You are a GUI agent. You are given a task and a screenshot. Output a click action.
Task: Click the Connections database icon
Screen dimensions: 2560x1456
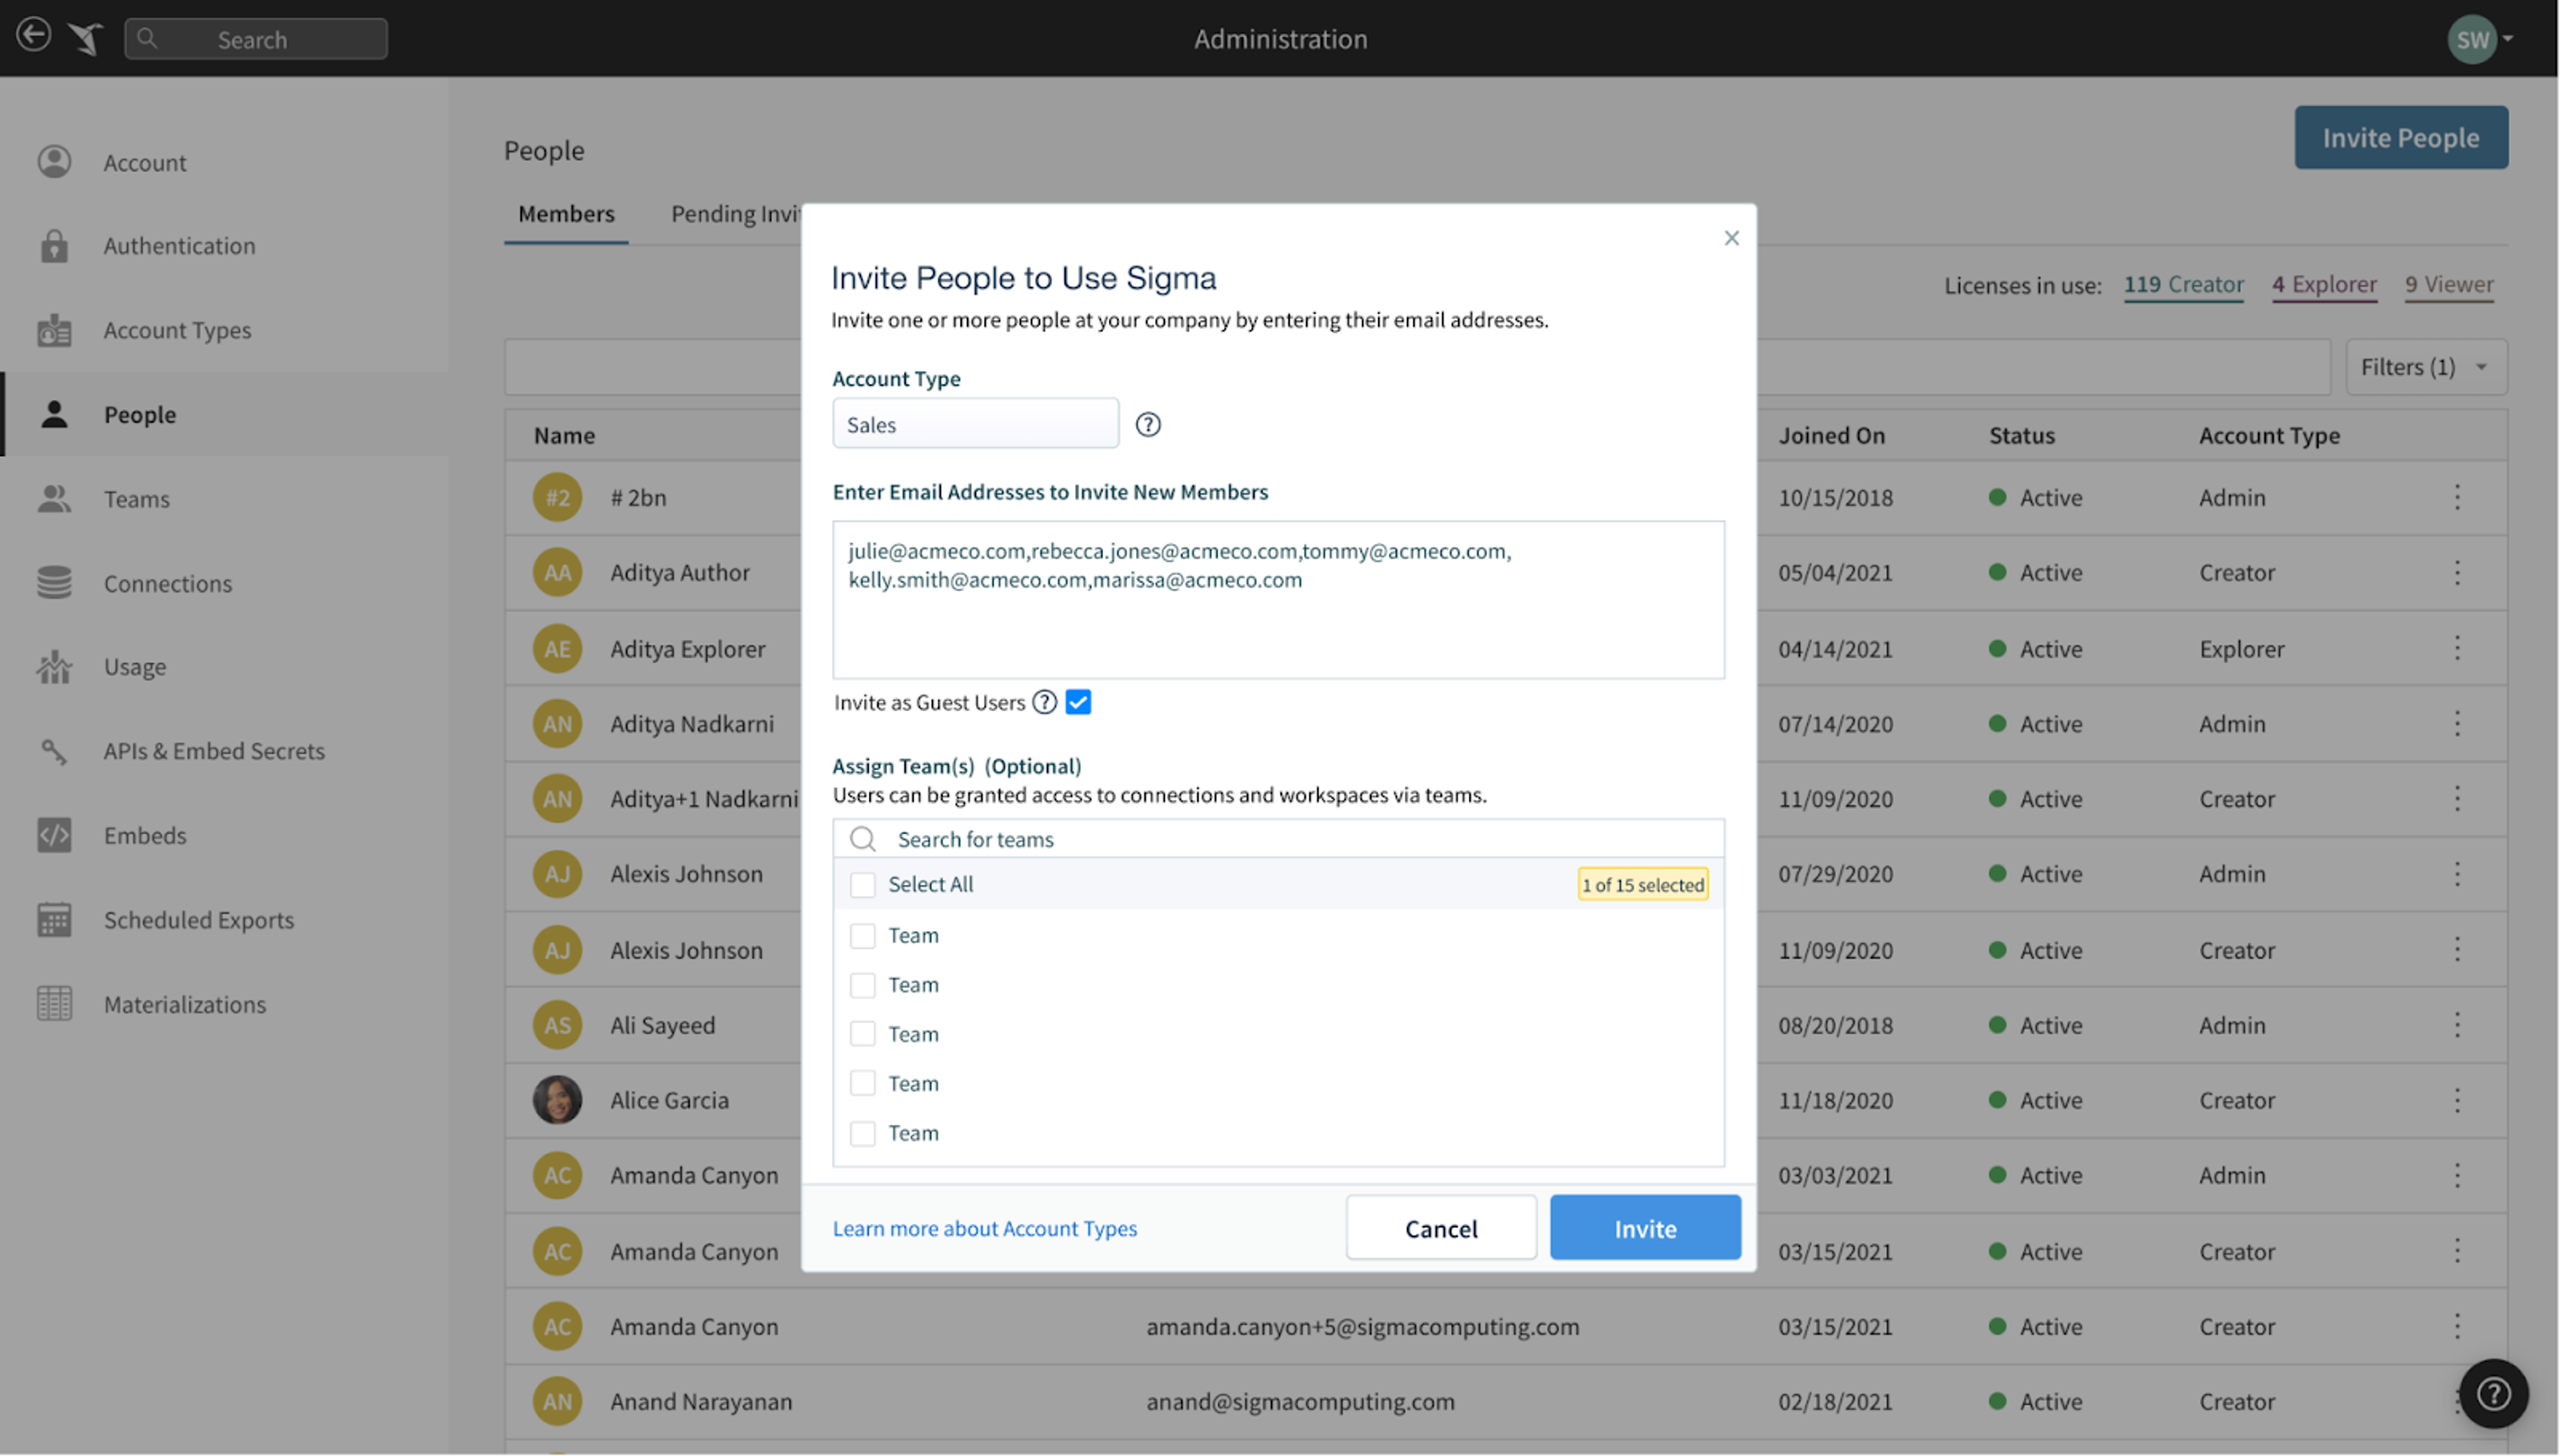pos(54,583)
